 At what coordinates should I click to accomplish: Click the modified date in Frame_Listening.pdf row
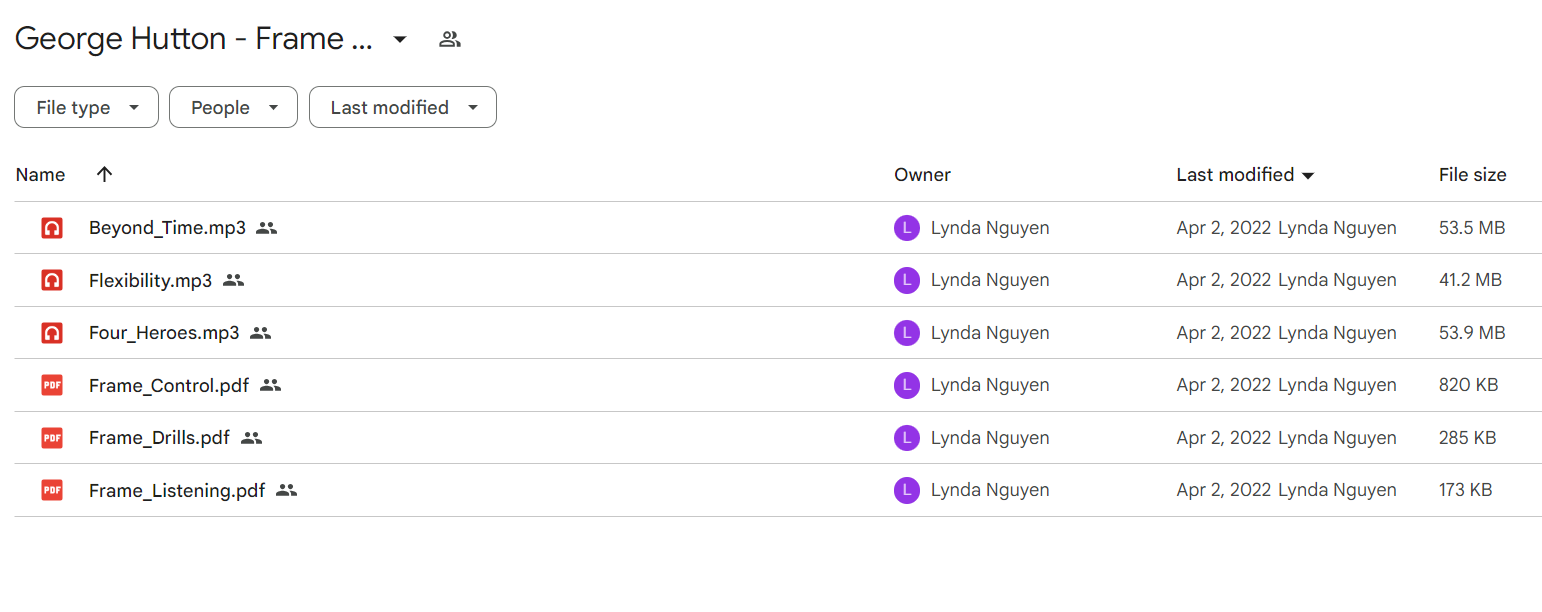click(1224, 490)
